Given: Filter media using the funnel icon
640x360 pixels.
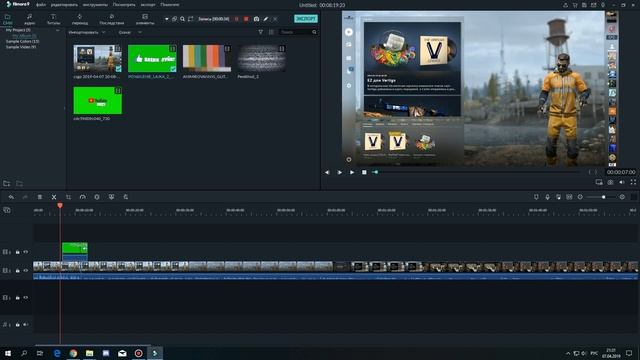Looking at the screenshot, I should [x=260, y=32].
